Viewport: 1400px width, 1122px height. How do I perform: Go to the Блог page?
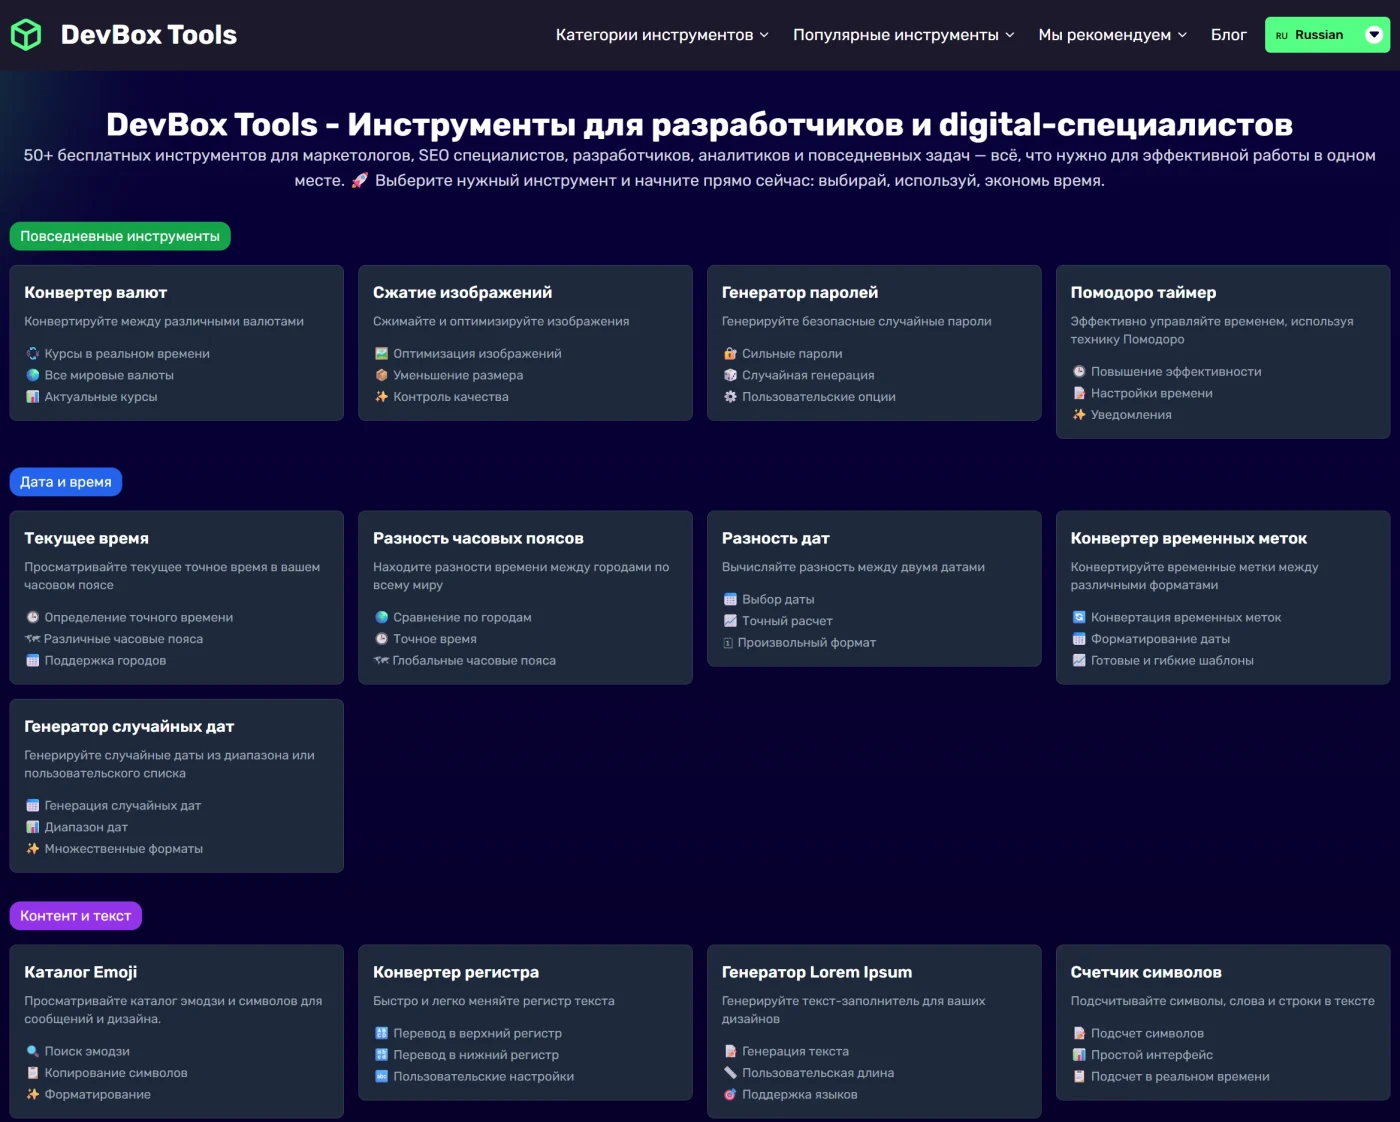pos(1228,35)
